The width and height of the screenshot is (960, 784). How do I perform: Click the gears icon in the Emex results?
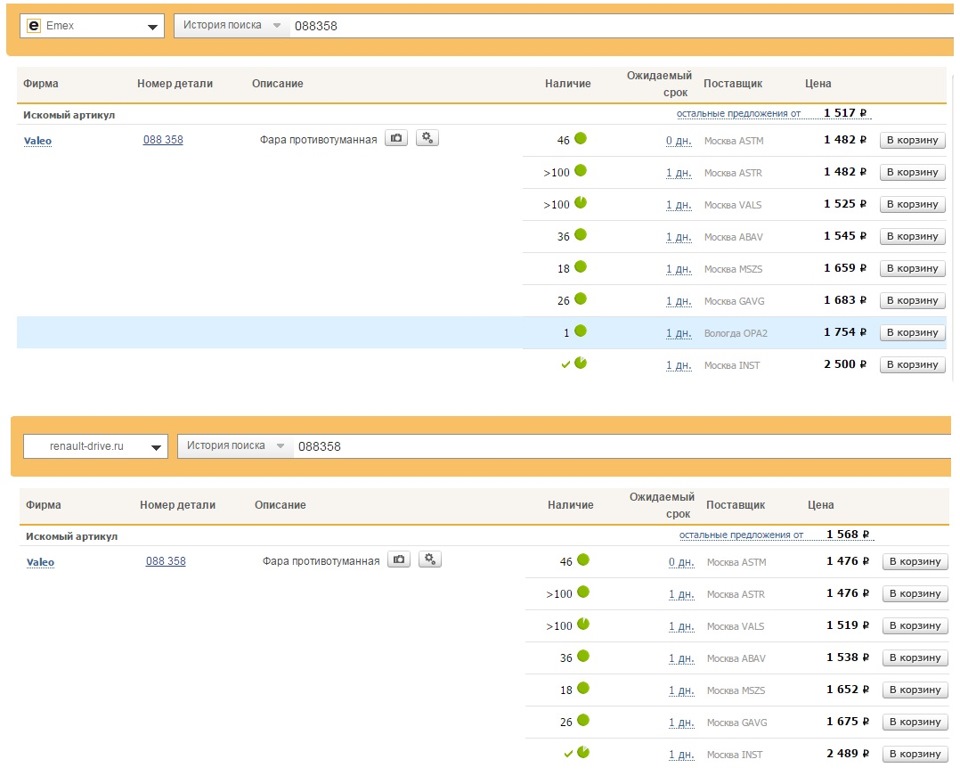point(427,139)
